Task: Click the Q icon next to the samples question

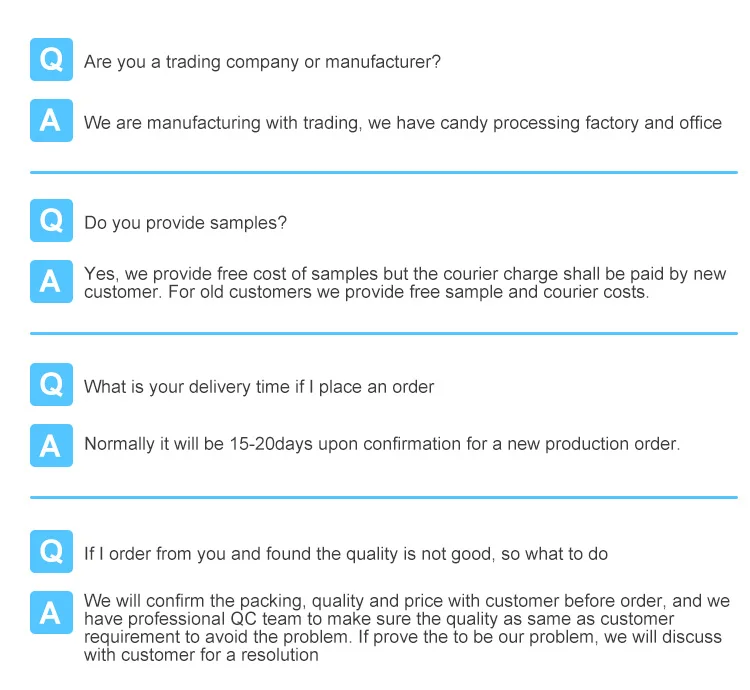Action: [x=51, y=222]
